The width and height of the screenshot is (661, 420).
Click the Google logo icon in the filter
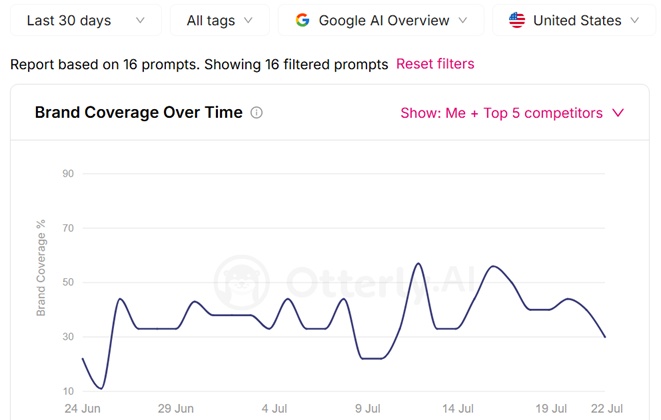pos(302,20)
